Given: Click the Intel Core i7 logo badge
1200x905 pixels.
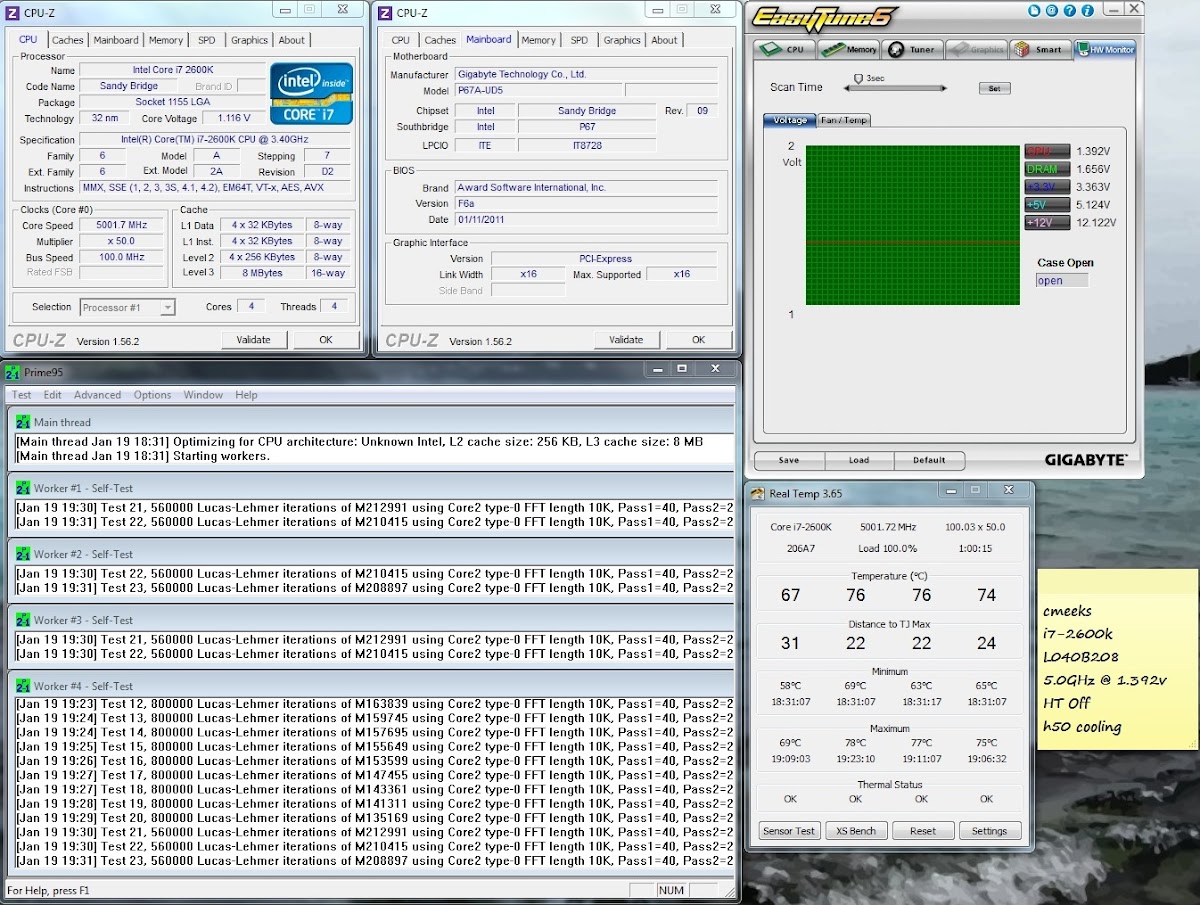Looking at the screenshot, I should point(311,94).
